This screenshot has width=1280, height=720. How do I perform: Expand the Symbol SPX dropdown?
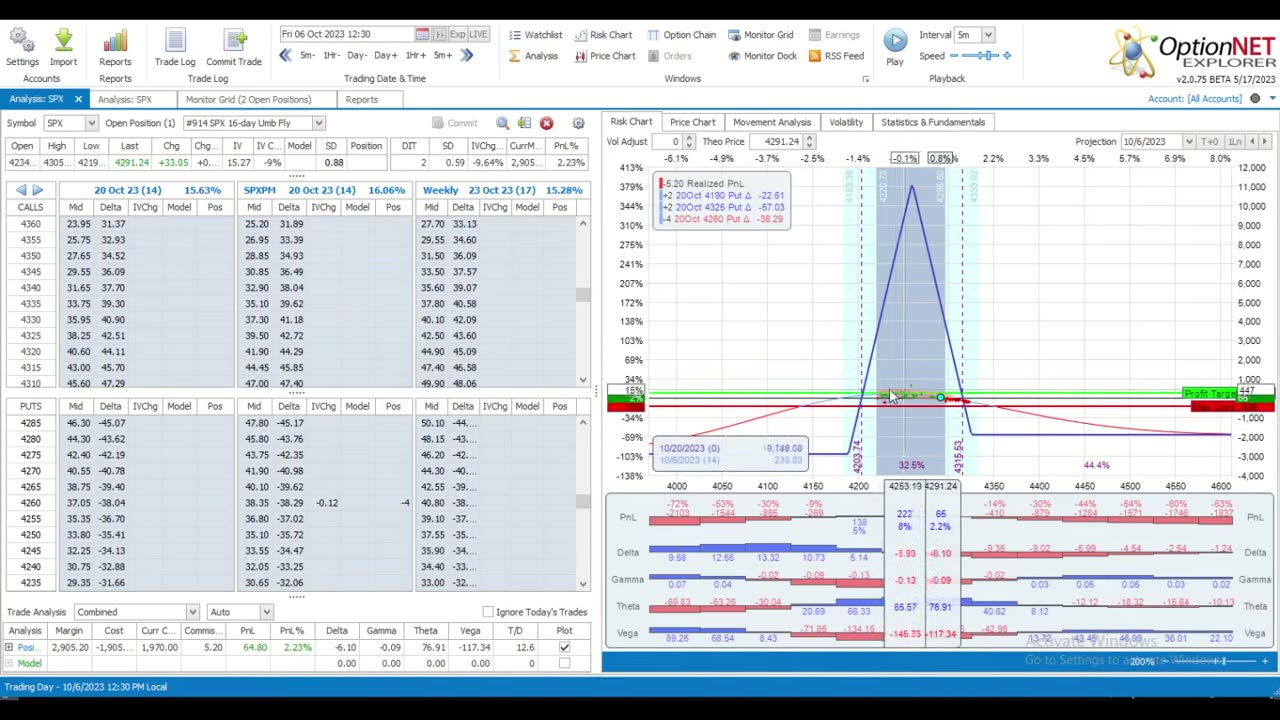pos(91,123)
